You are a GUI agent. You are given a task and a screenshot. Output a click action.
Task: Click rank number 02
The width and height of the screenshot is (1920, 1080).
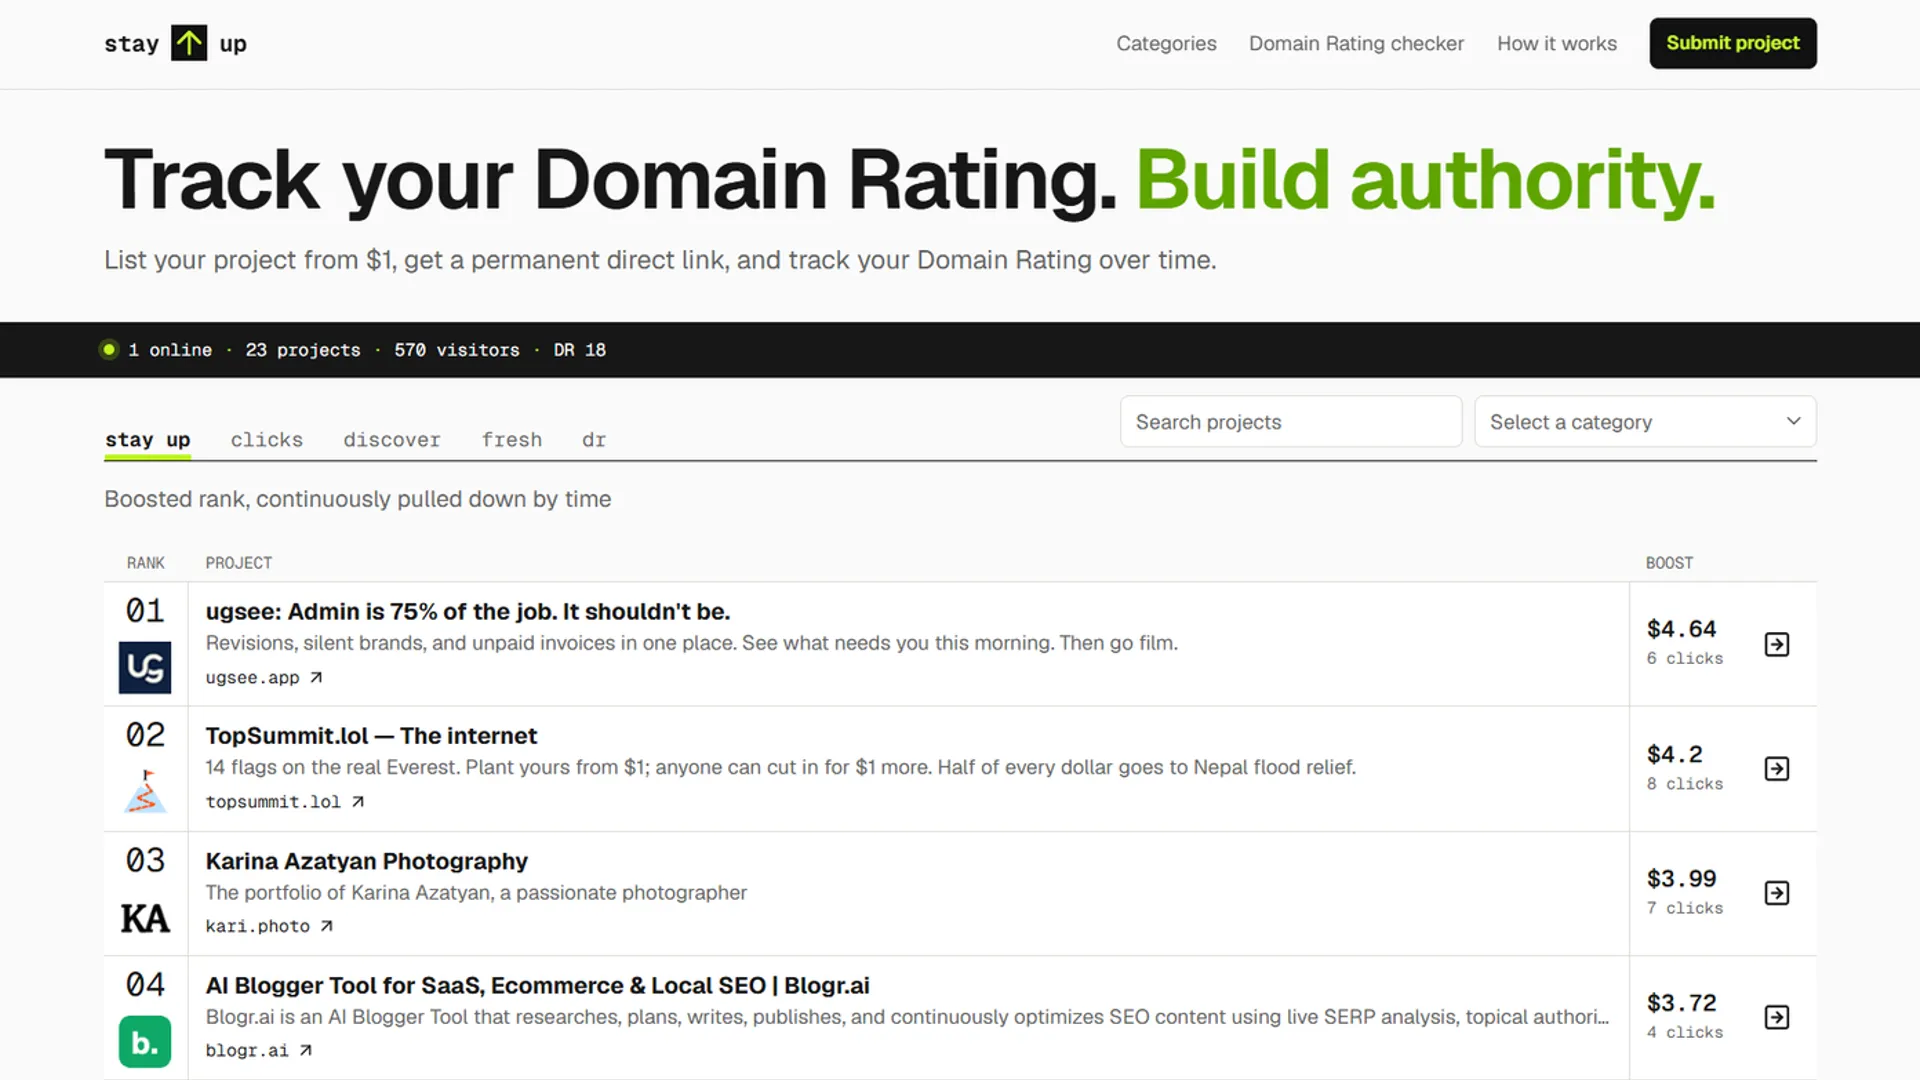point(145,735)
